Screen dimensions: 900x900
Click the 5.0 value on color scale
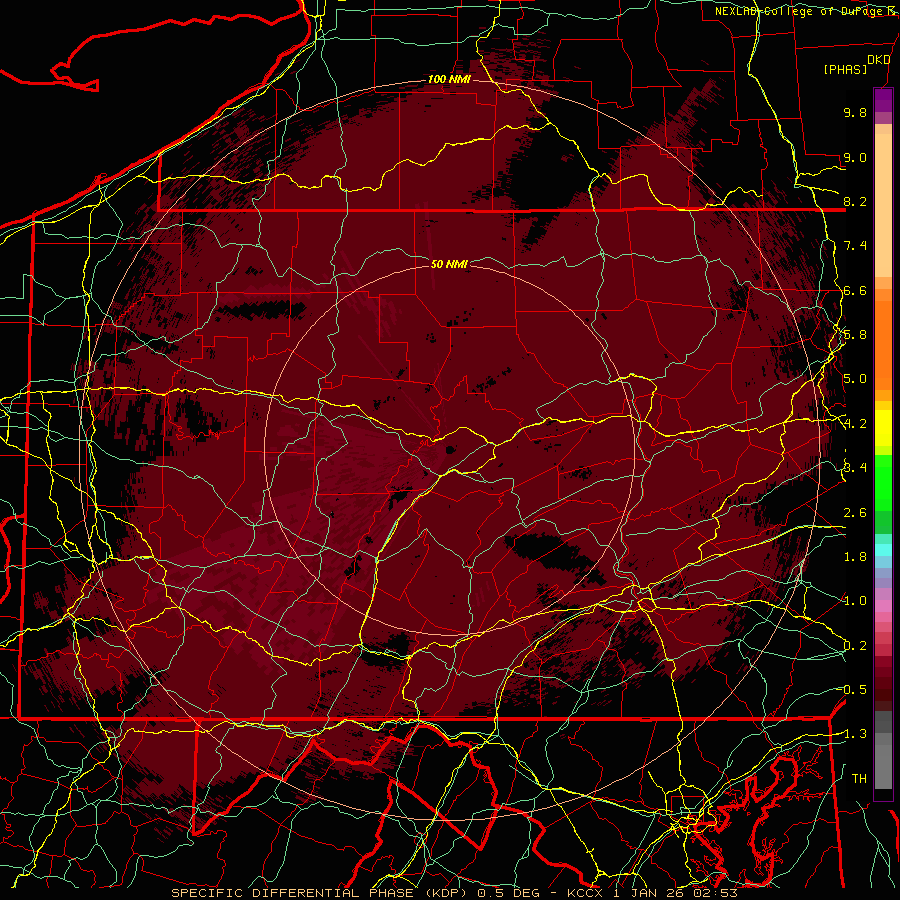(x=855, y=379)
